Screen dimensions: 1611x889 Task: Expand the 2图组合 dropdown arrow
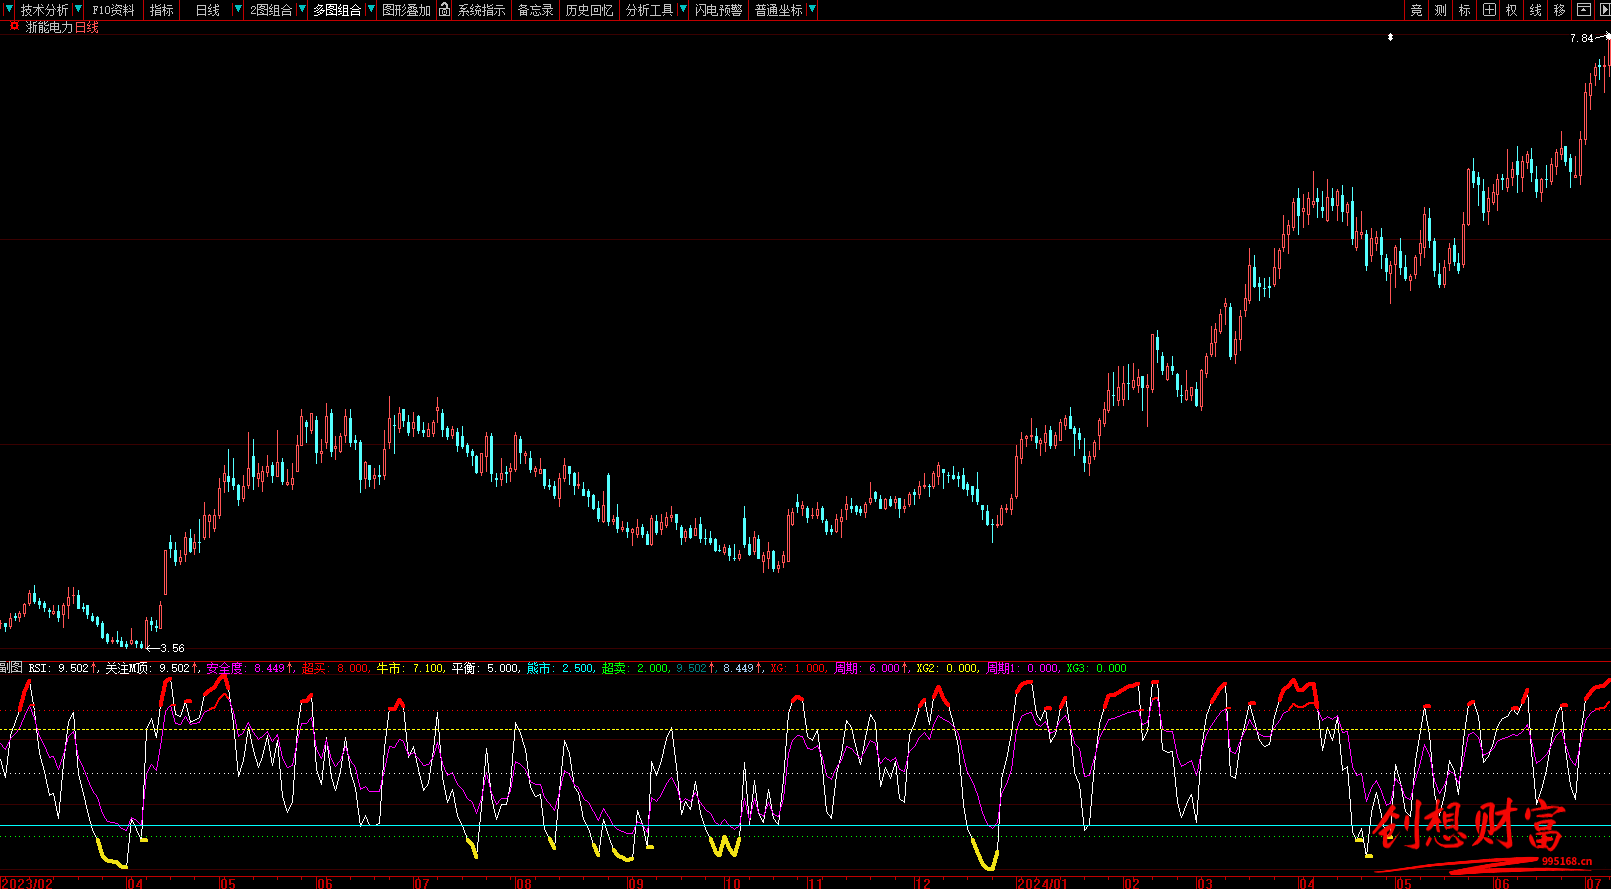(x=302, y=9)
